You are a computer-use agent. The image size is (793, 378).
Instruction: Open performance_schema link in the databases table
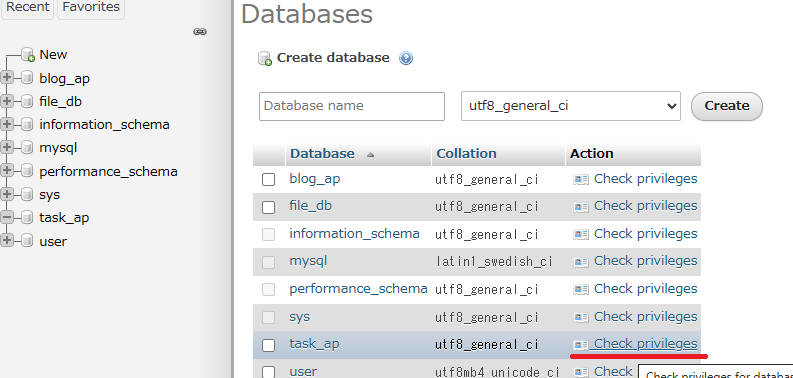point(358,289)
